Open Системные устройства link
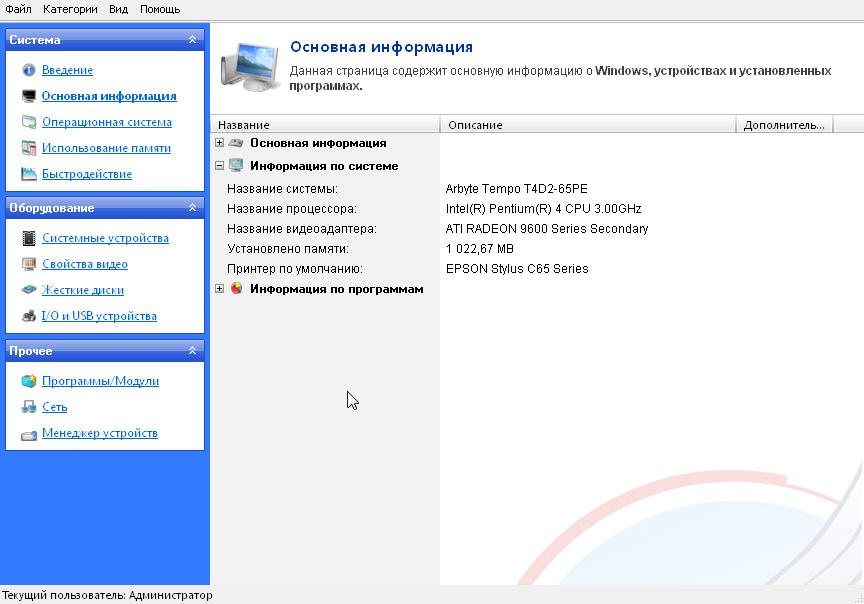Screen dimensions: 864x604 point(105,238)
